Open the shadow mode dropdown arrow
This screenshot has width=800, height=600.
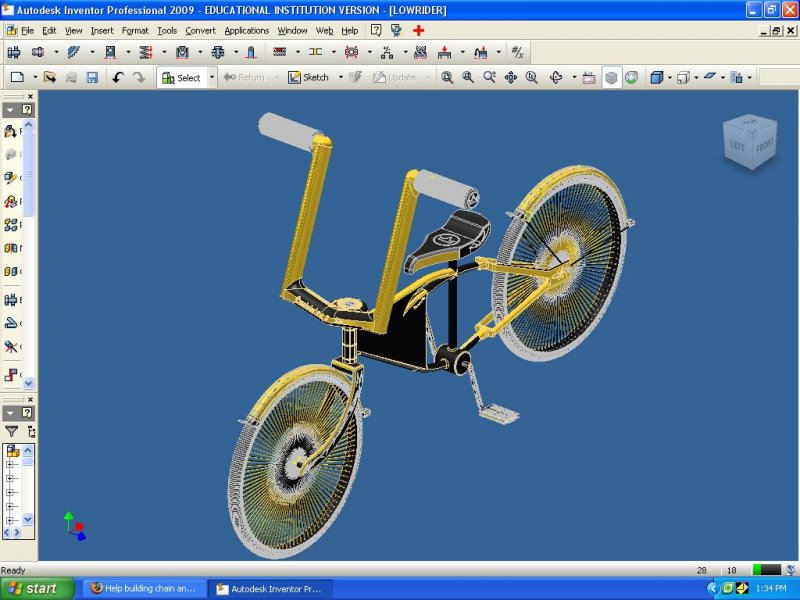click(x=722, y=78)
